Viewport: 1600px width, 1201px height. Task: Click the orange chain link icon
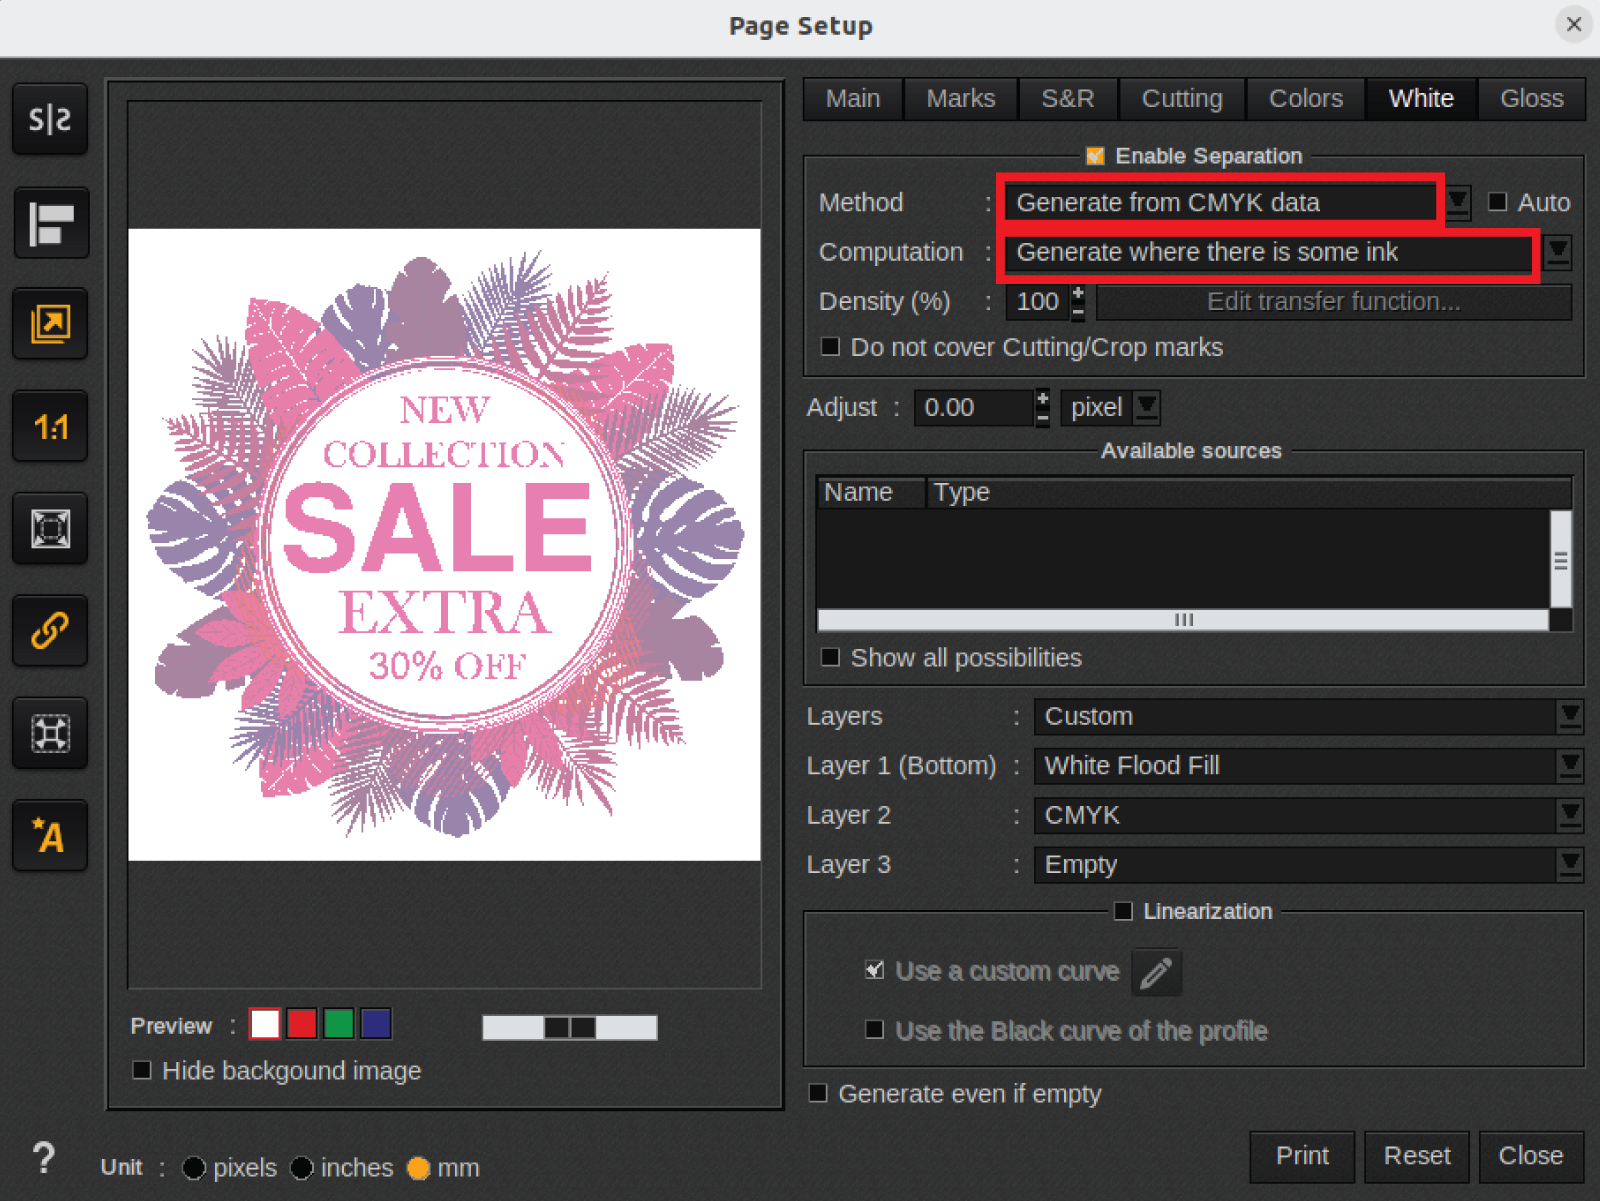click(x=50, y=631)
